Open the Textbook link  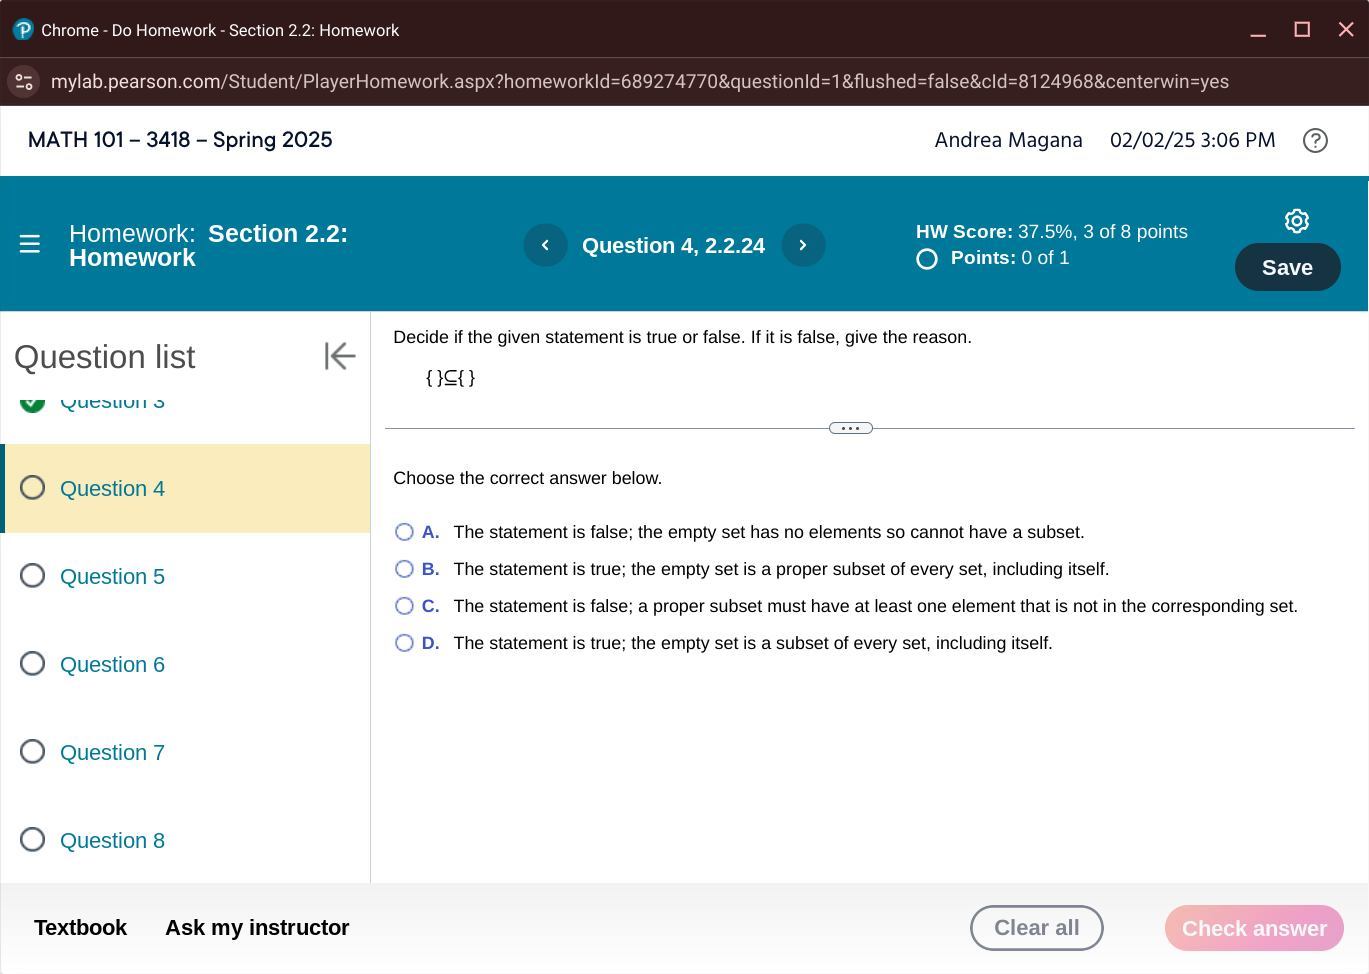point(80,927)
